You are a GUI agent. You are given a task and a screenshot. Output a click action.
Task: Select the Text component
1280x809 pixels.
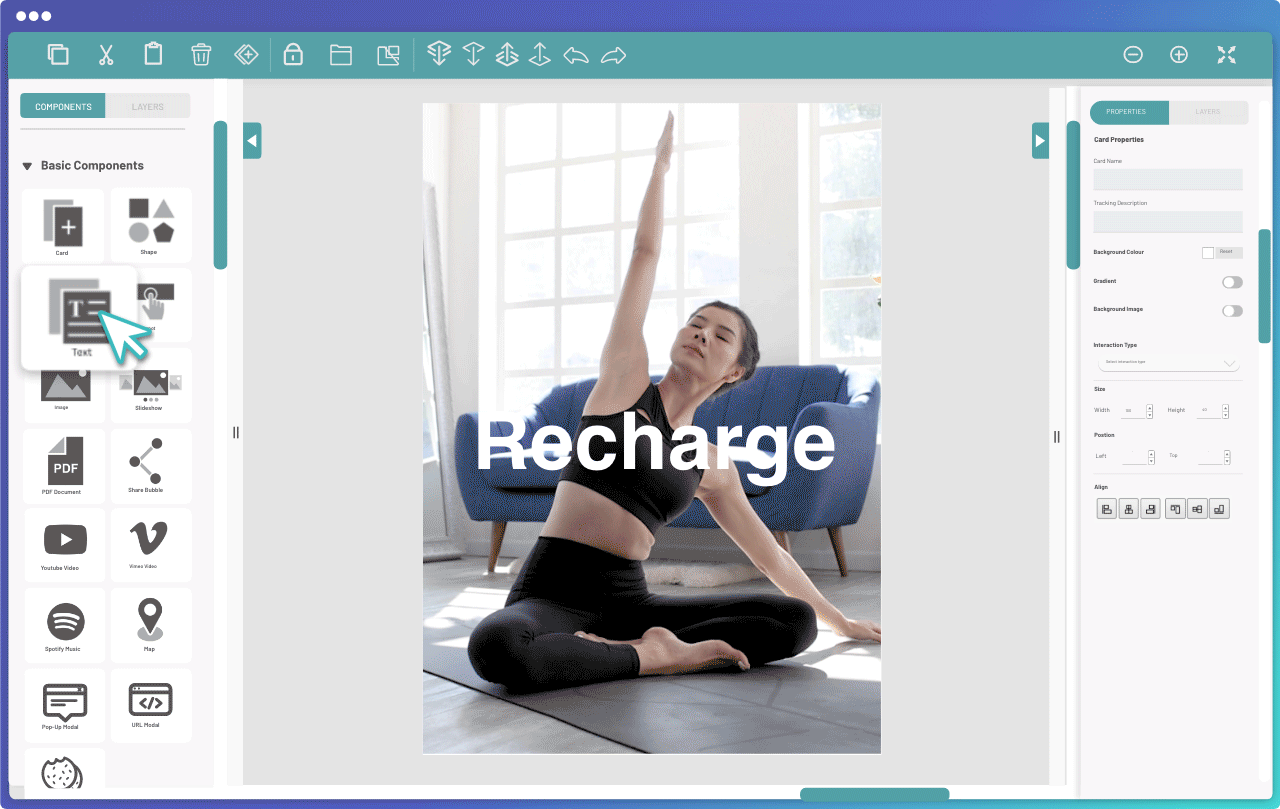coord(79,317)
